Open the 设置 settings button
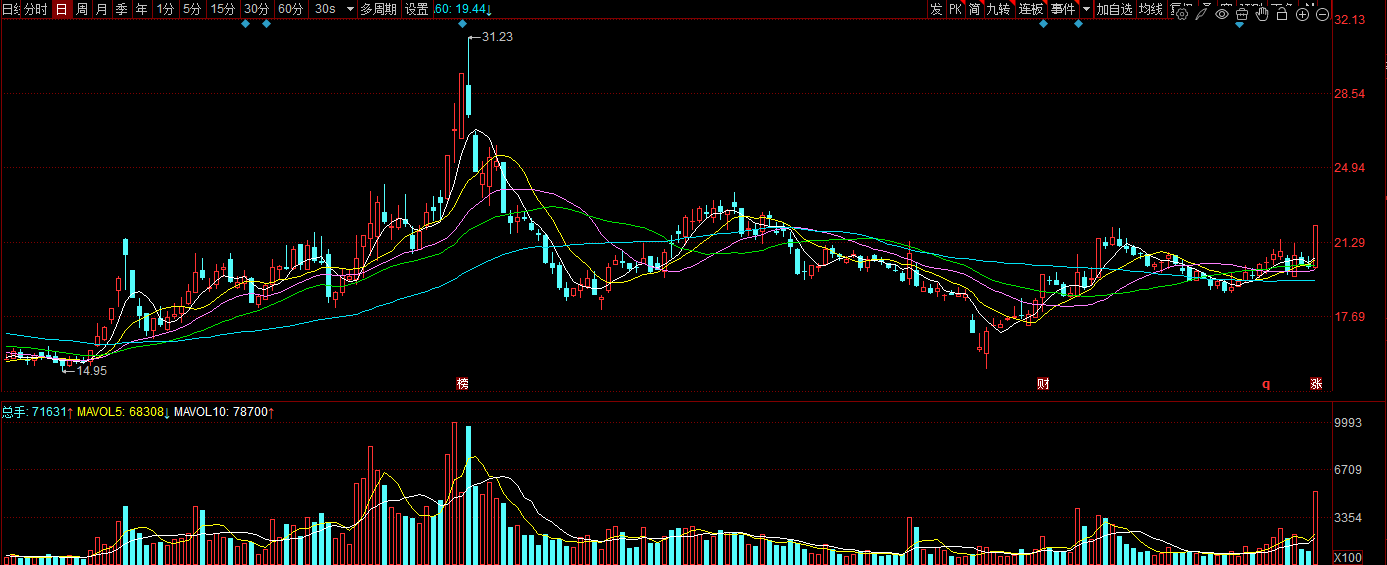 click(x=416, y=9)
